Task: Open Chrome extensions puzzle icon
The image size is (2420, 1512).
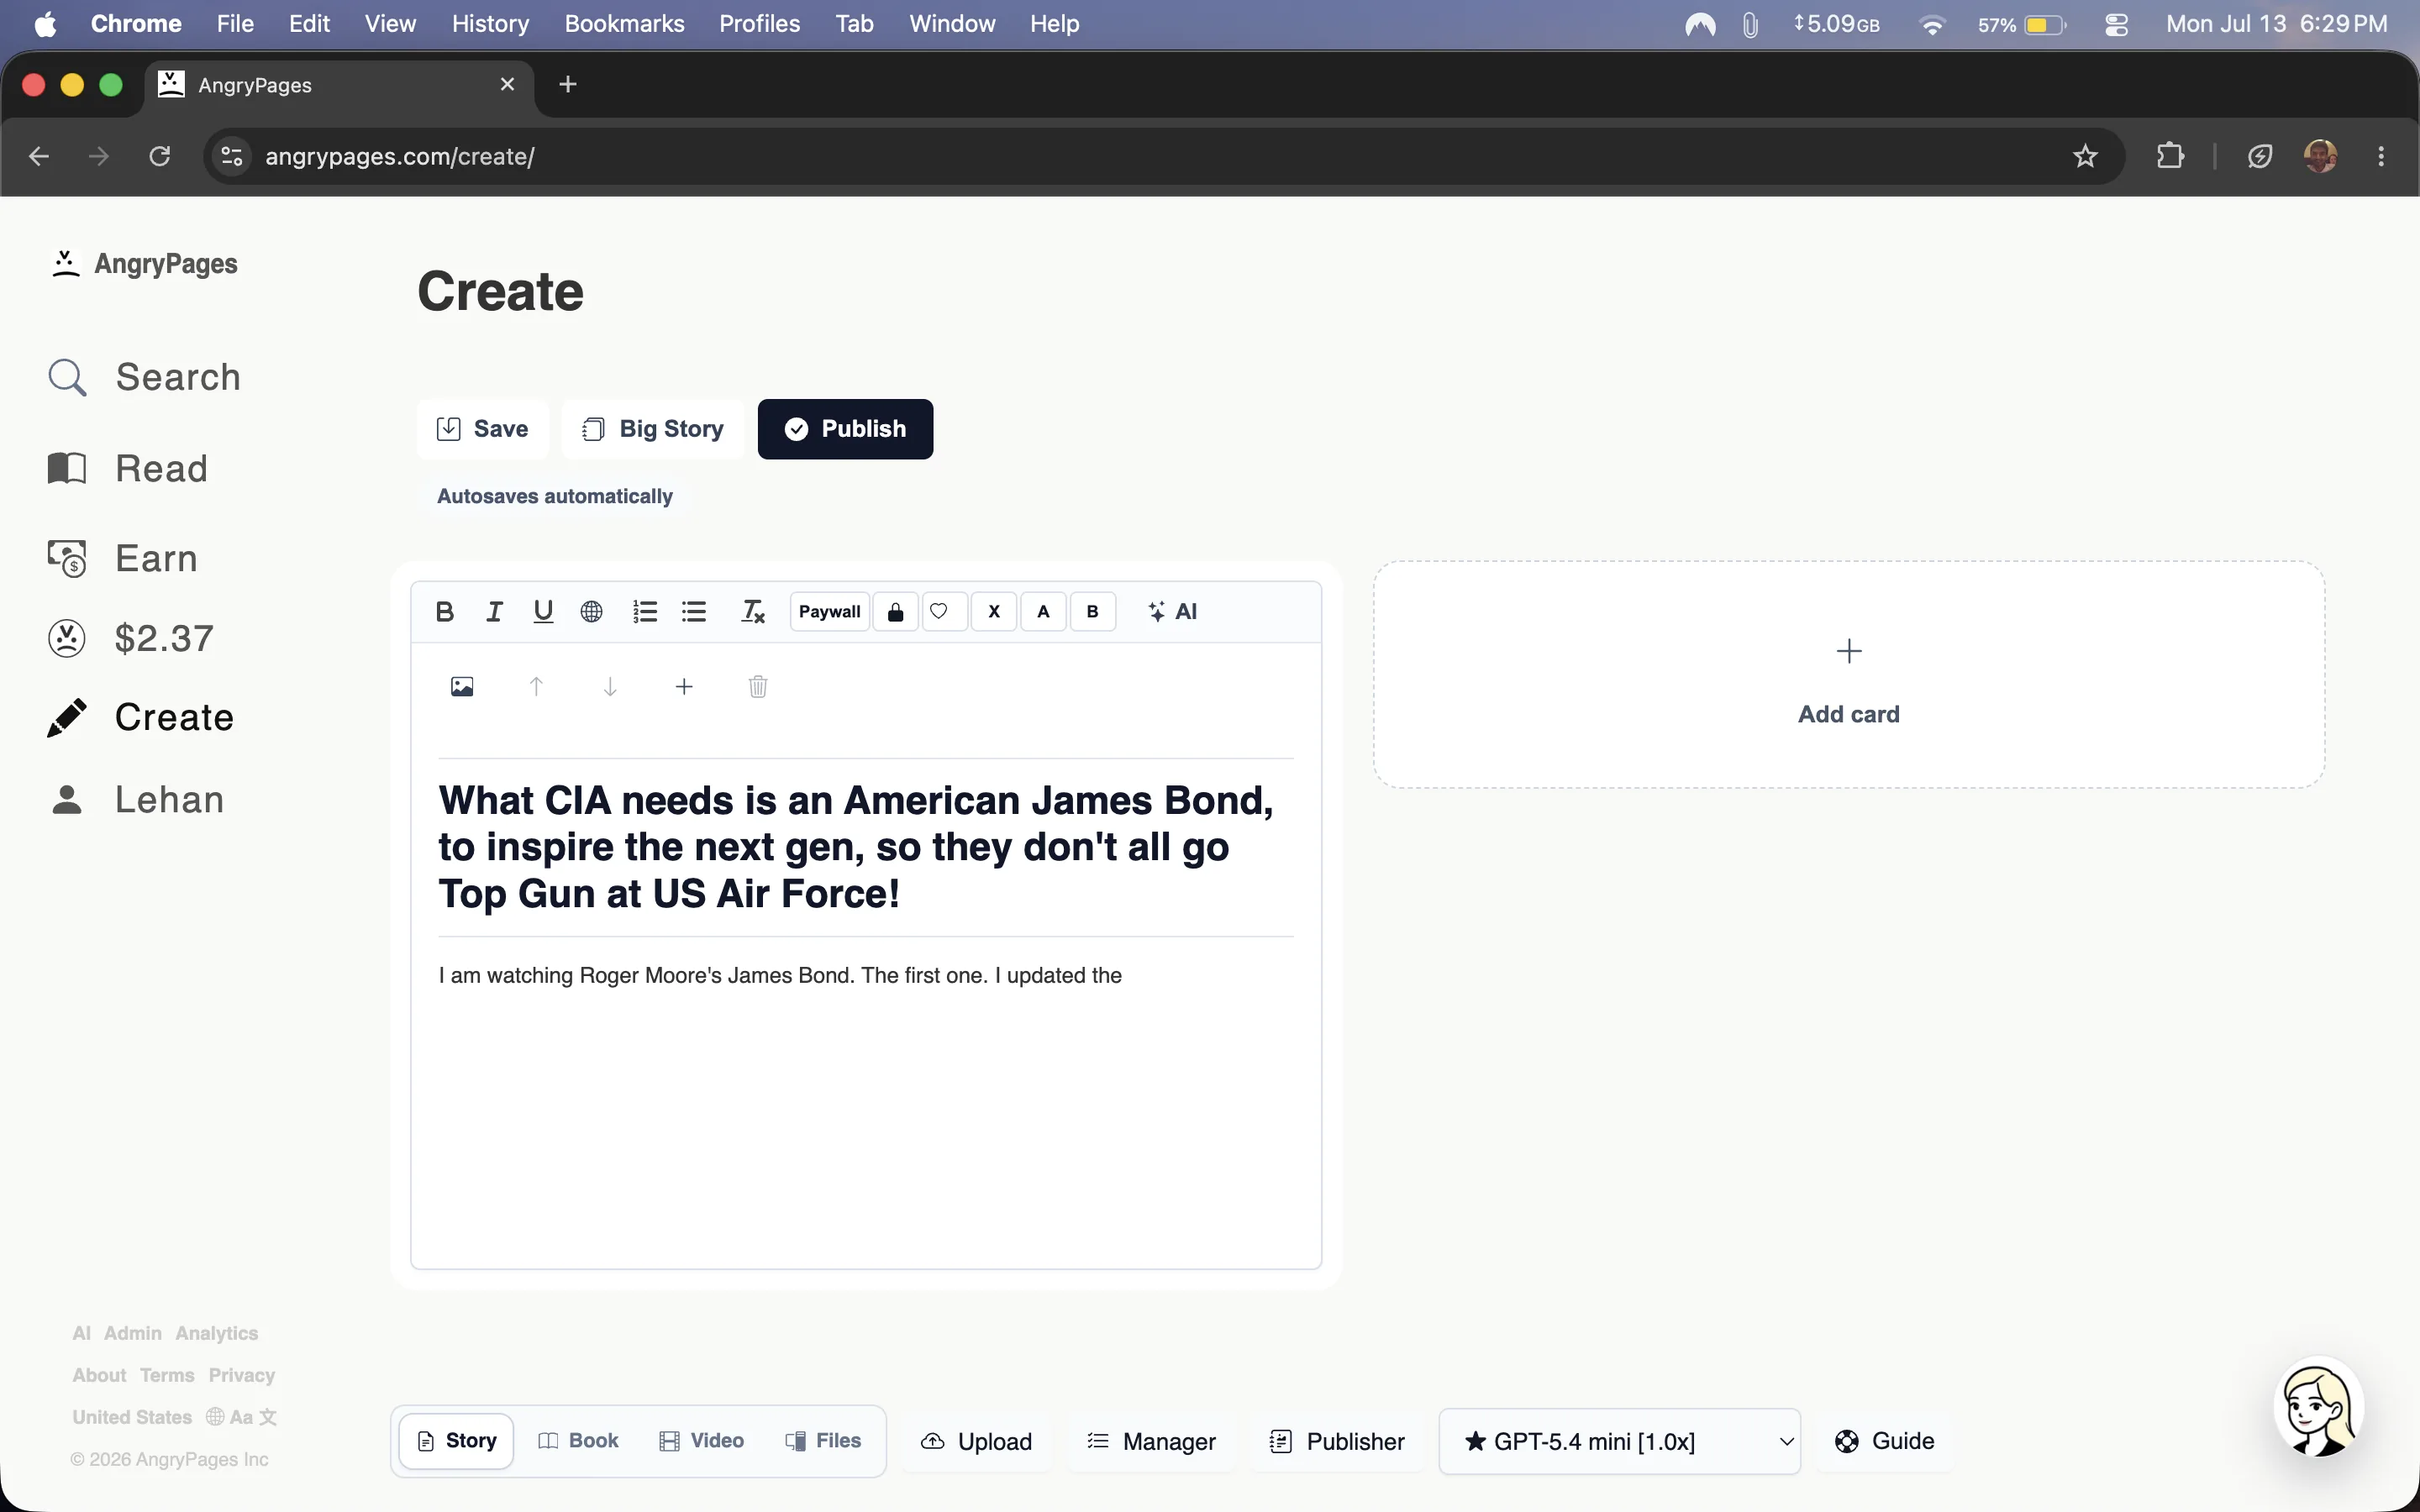Action: 2170,156
